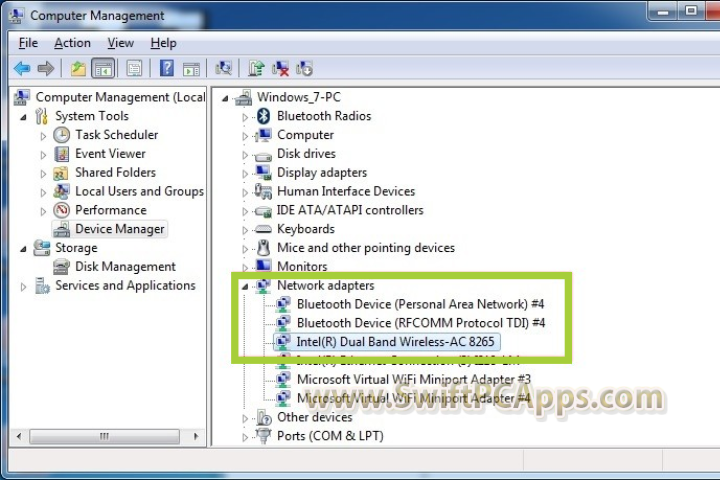Toggle the Show/Hide Action Pane icon

click(191, 69)
